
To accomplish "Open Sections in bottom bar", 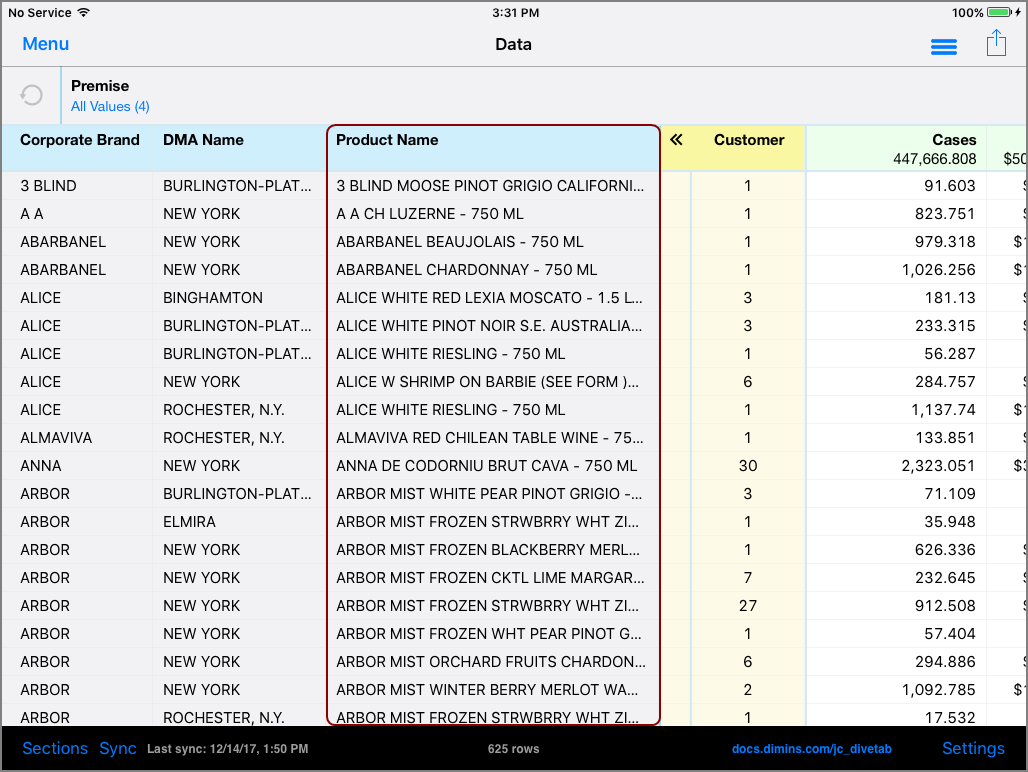I will [55, 748].
